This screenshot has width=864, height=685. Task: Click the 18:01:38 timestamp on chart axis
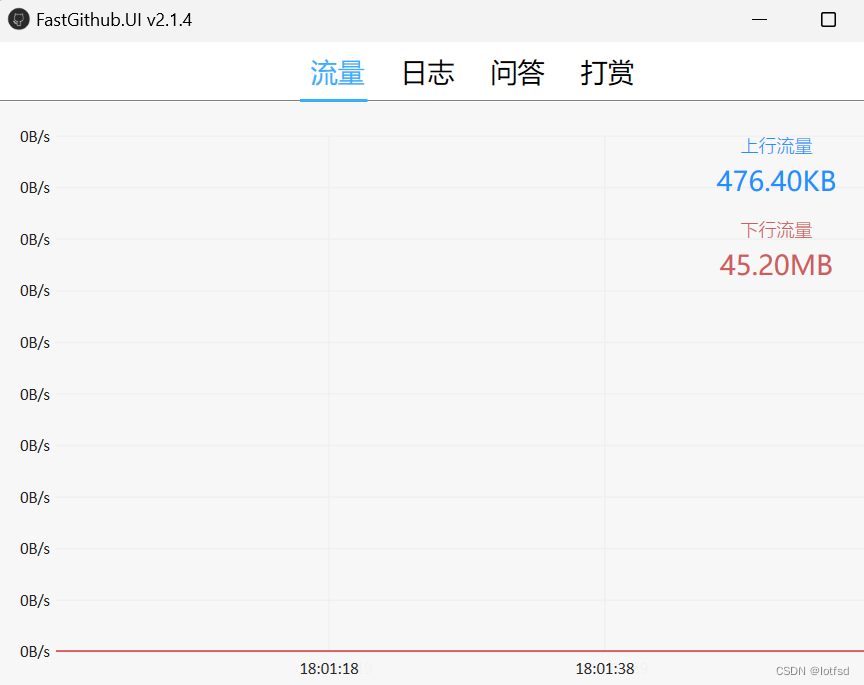pyautogui.click(x=605, y=668)
